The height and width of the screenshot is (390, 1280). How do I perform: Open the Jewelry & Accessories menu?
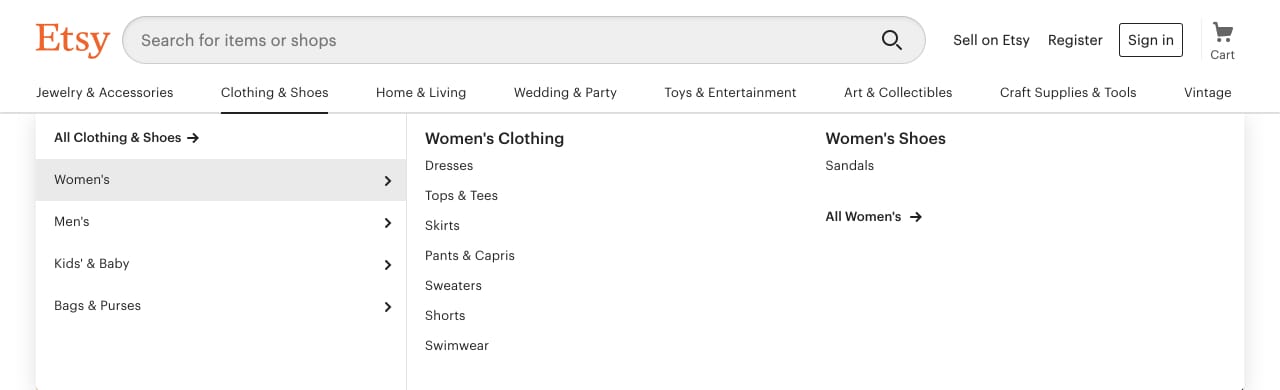(104, 92)
